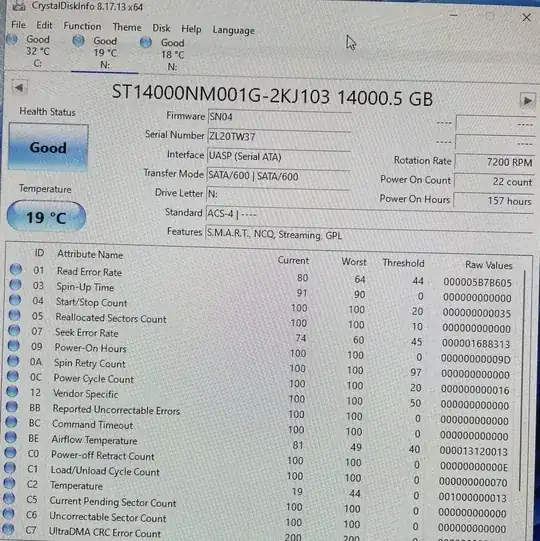540x541 pixels.
Task: Click status icon for Power Cycle Count
Action: coord(13,376)
